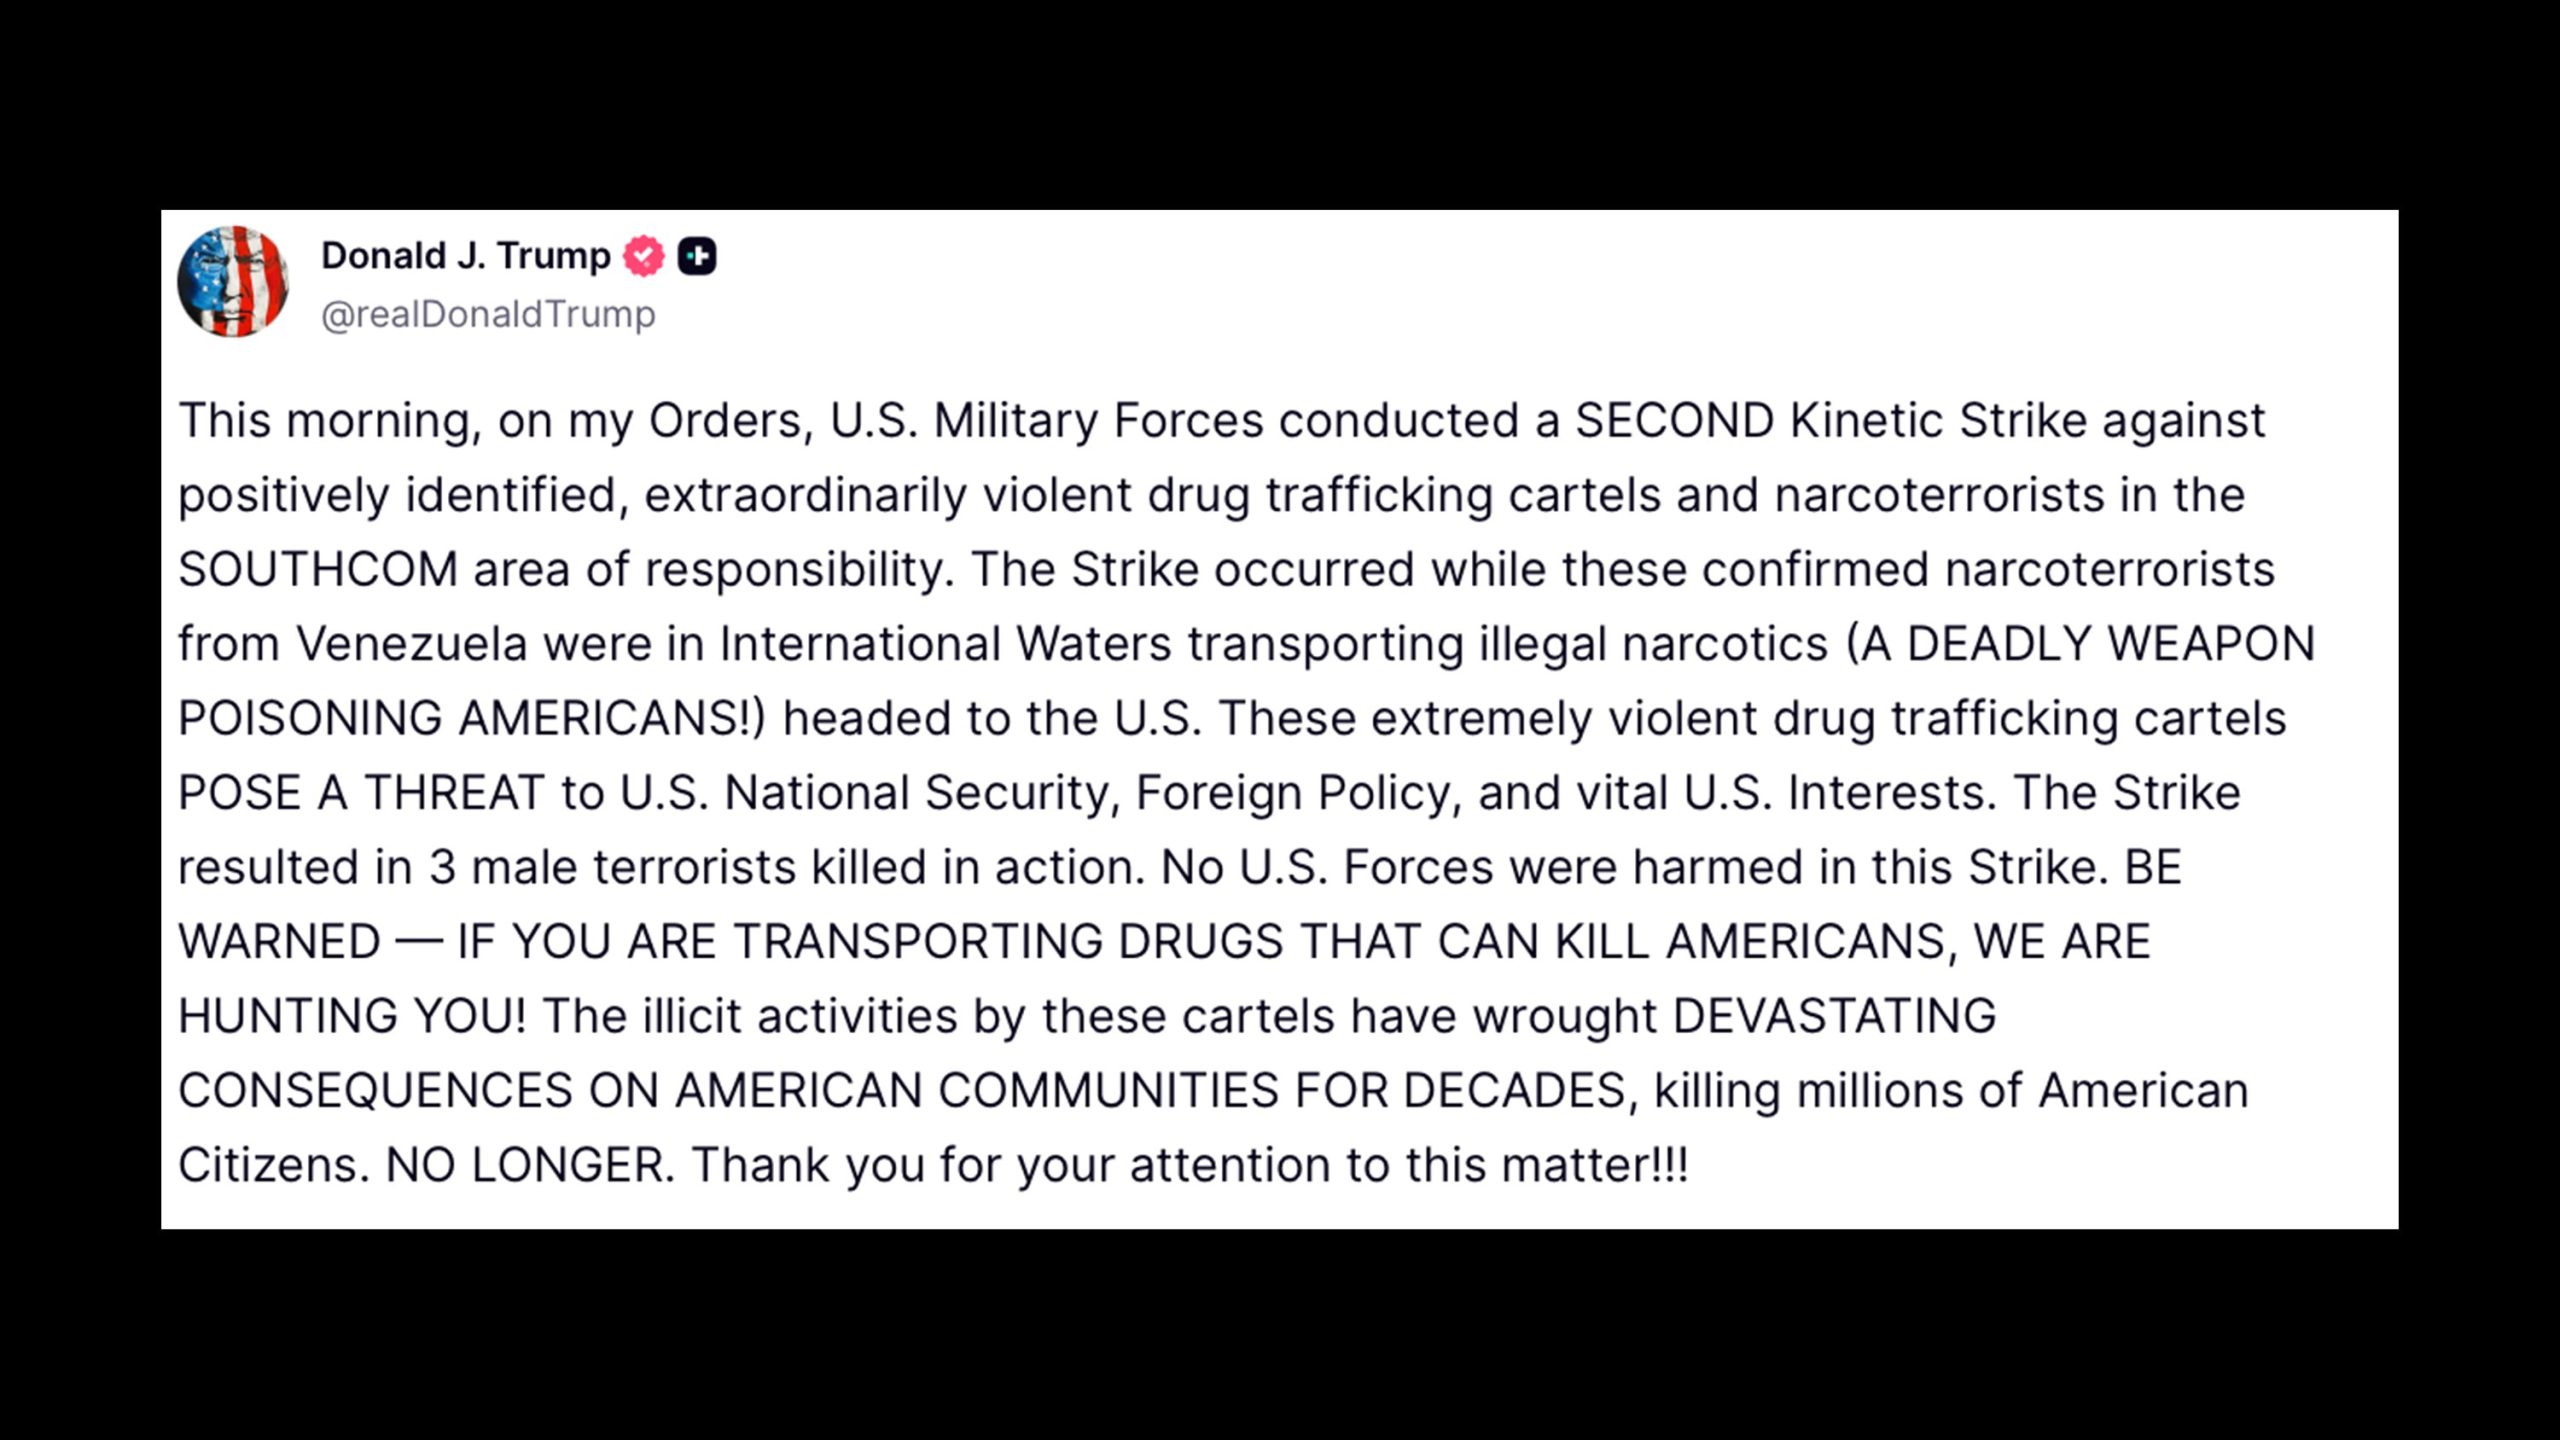Open the Donald J. Trump display name
The width and height of the screenshot is (2560, 1440).
coord(465,256)
